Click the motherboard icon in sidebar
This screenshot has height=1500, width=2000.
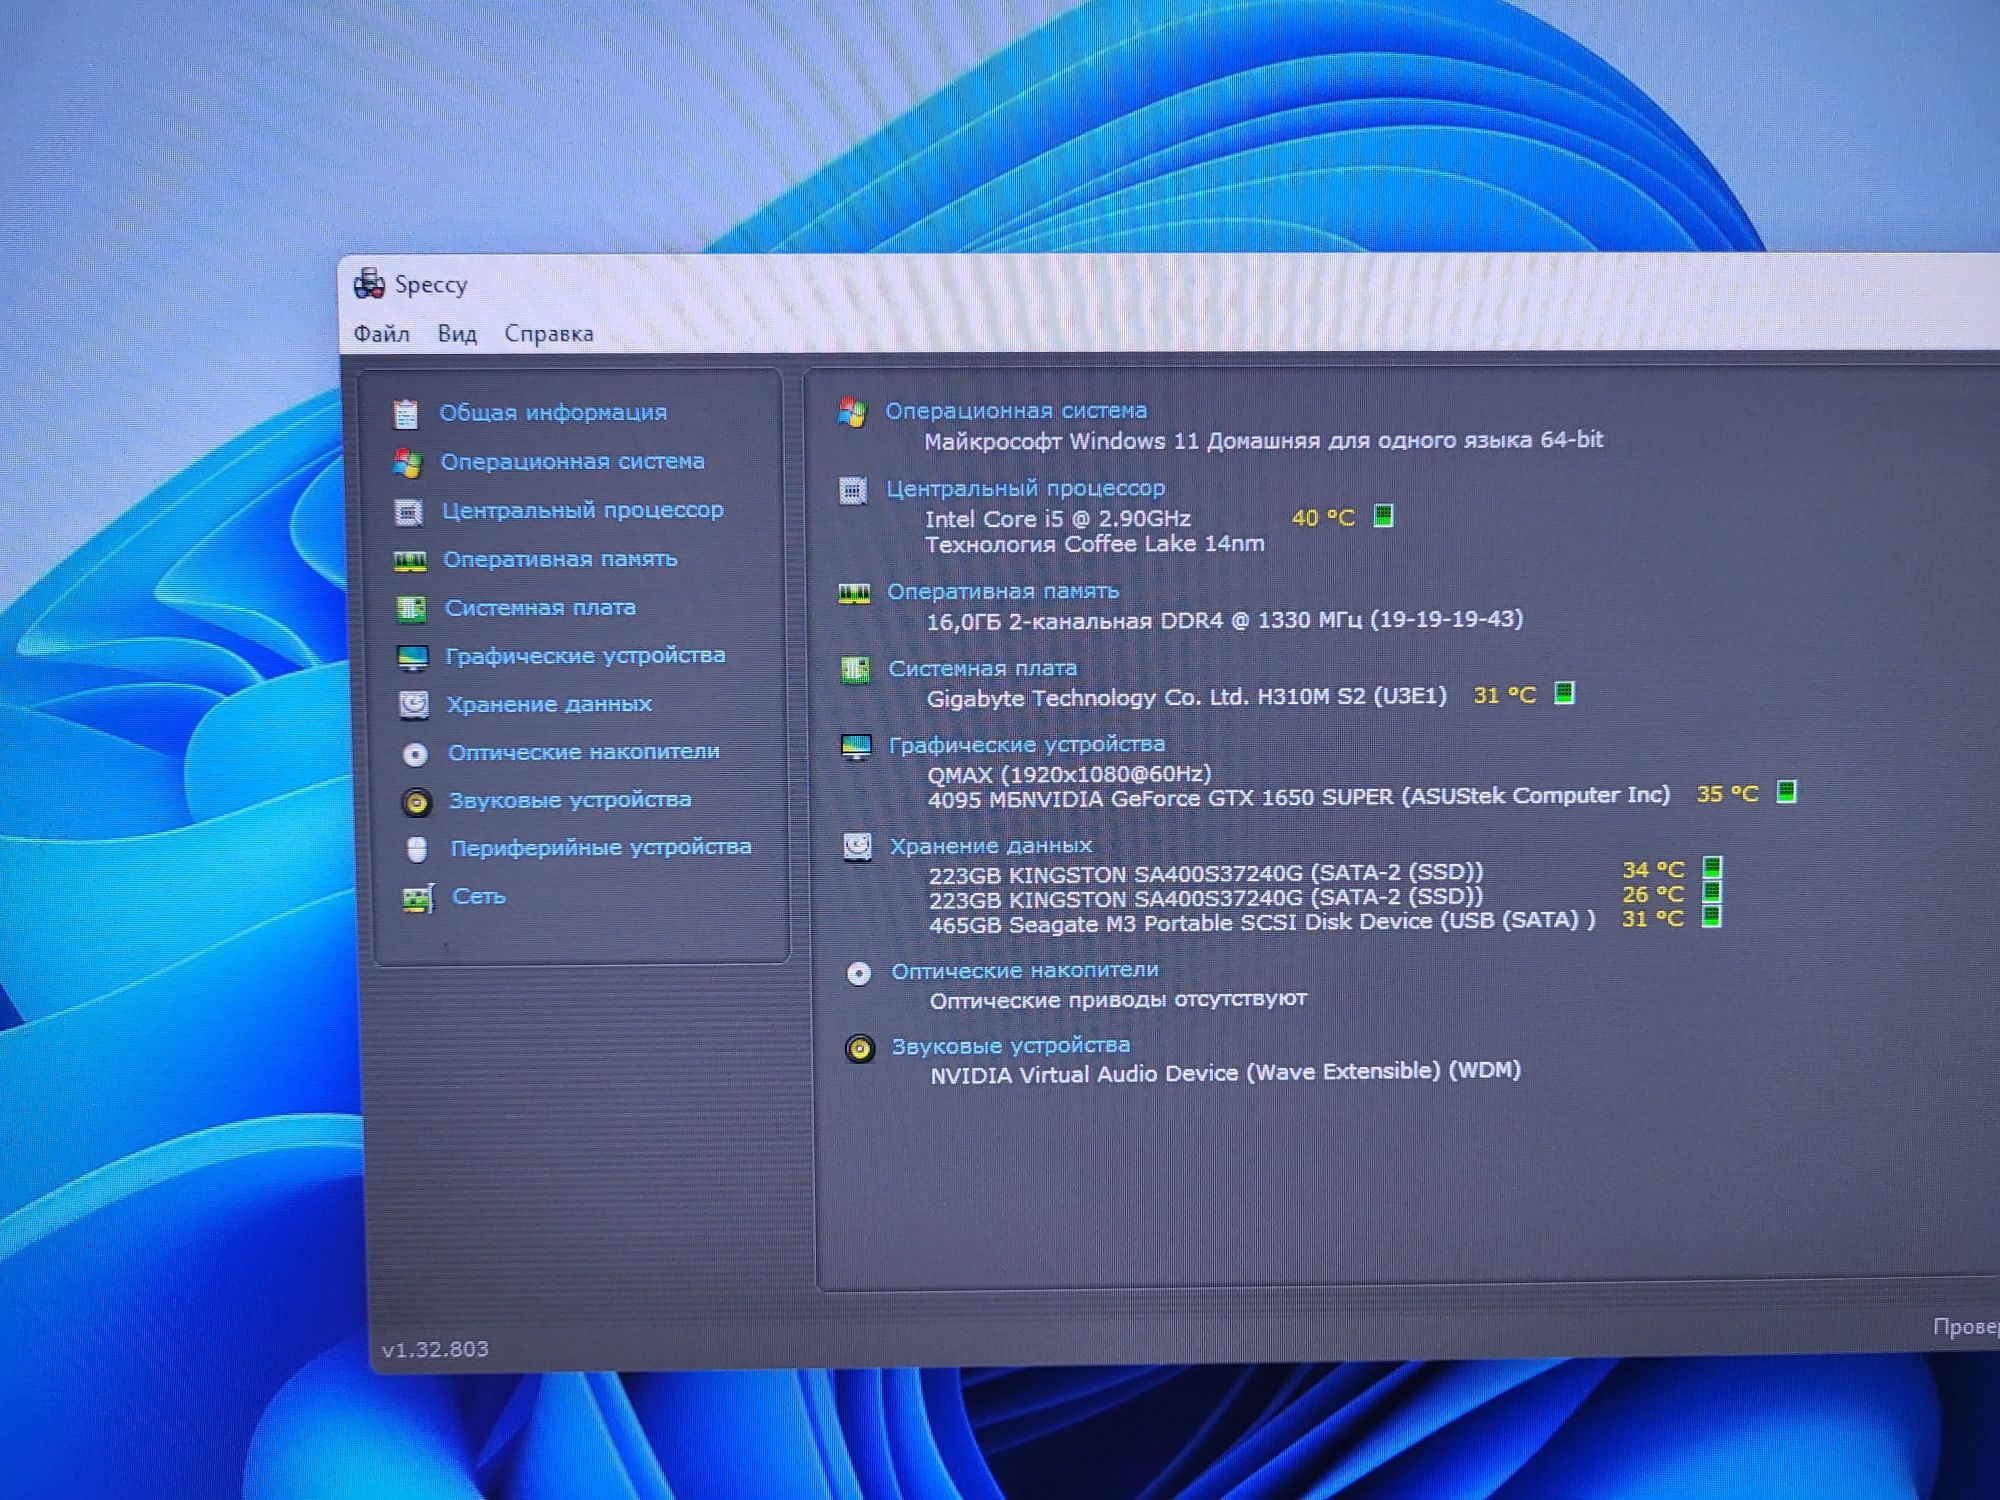click(x=411, y=608)
